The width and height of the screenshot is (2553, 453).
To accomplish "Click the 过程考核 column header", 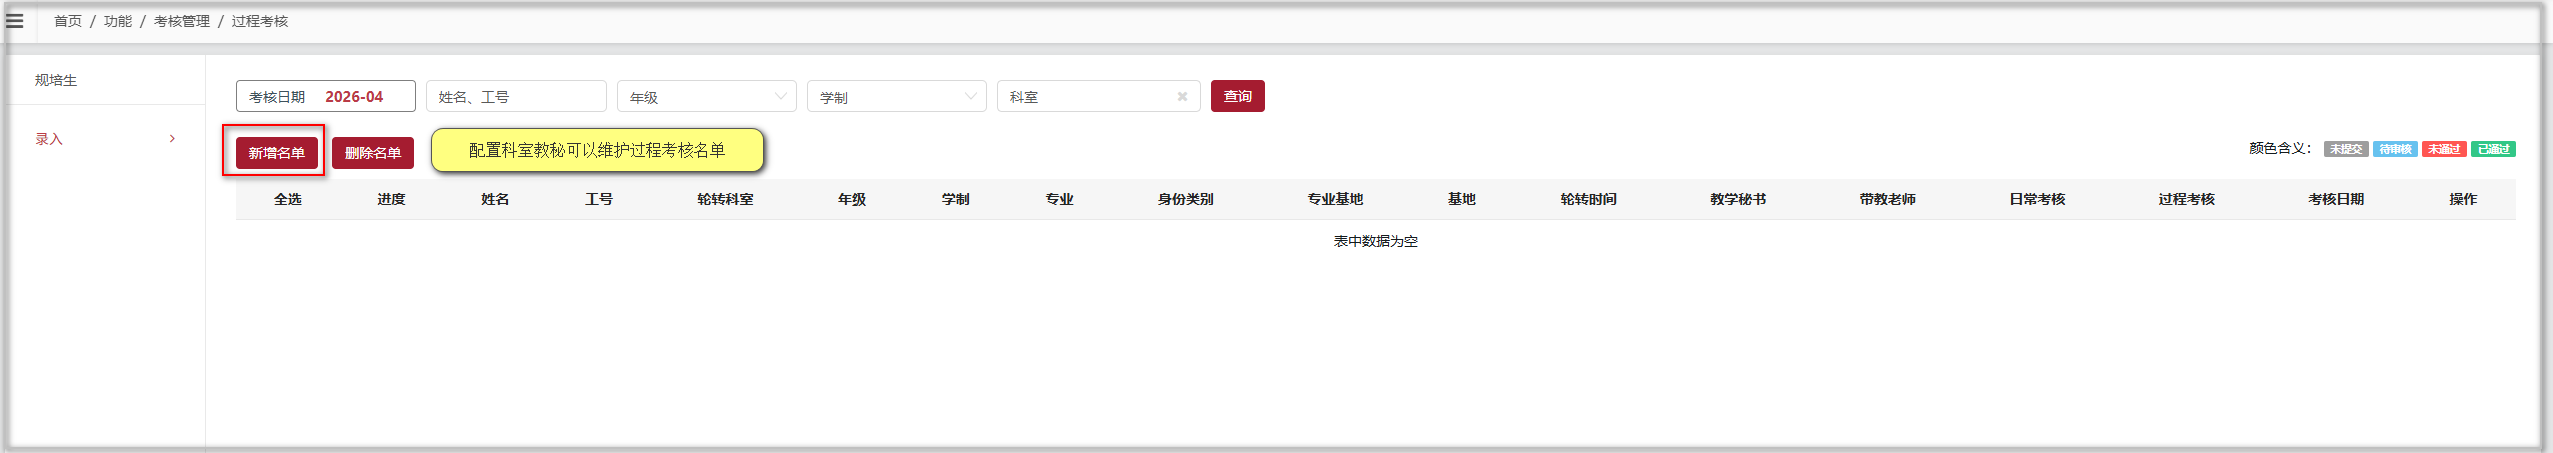I will pos(2187,199).
